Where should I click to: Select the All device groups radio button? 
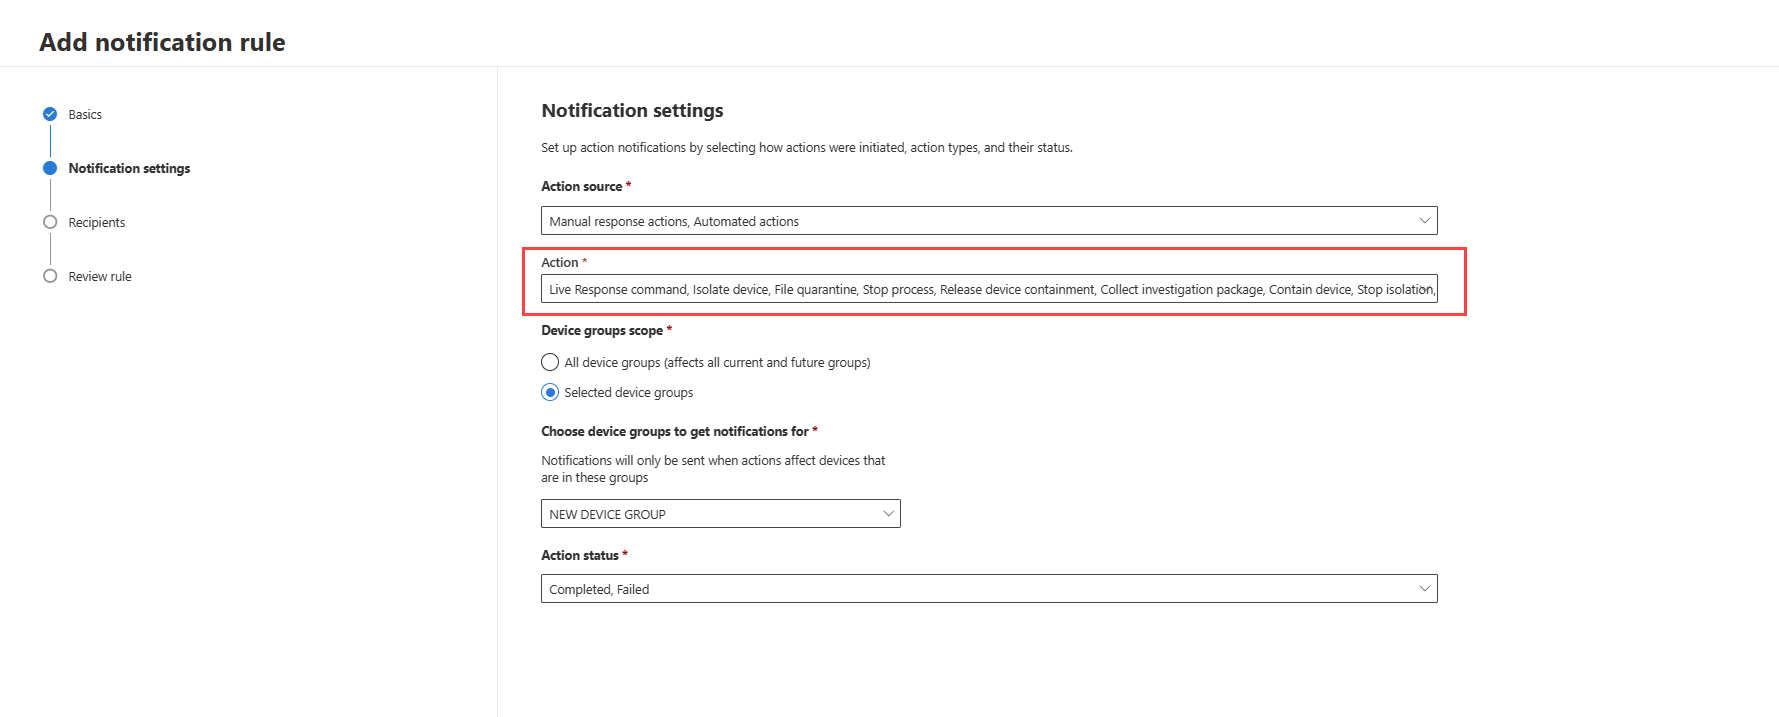pyautogui.click(x=550, y=362)
